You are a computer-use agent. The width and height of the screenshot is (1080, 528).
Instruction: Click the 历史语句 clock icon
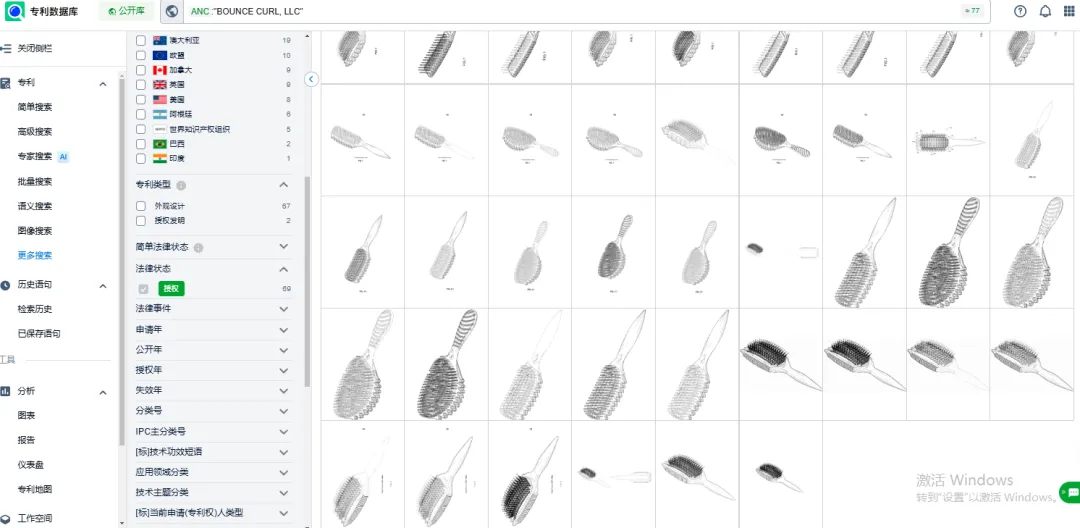[x=6, y=285]
